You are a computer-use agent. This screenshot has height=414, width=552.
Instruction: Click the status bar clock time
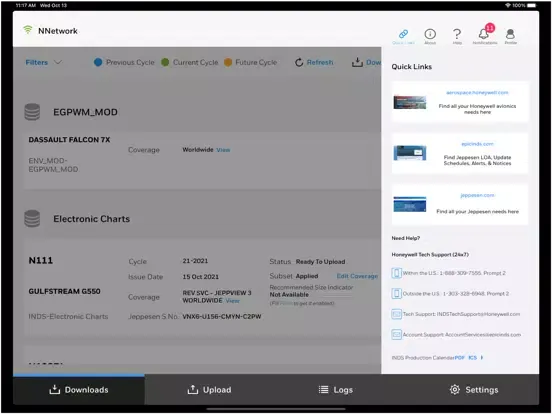[x=26, y=5]
